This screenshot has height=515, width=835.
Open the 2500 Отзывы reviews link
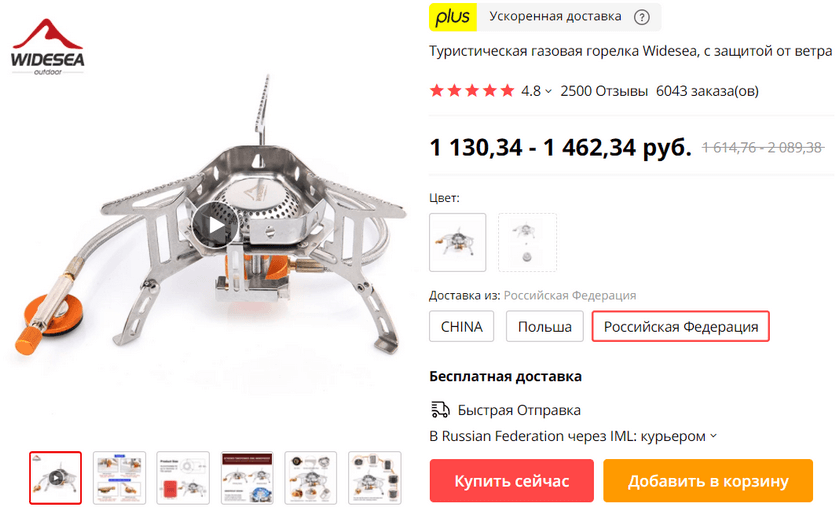pyautogui.click(x=604, y=91)
